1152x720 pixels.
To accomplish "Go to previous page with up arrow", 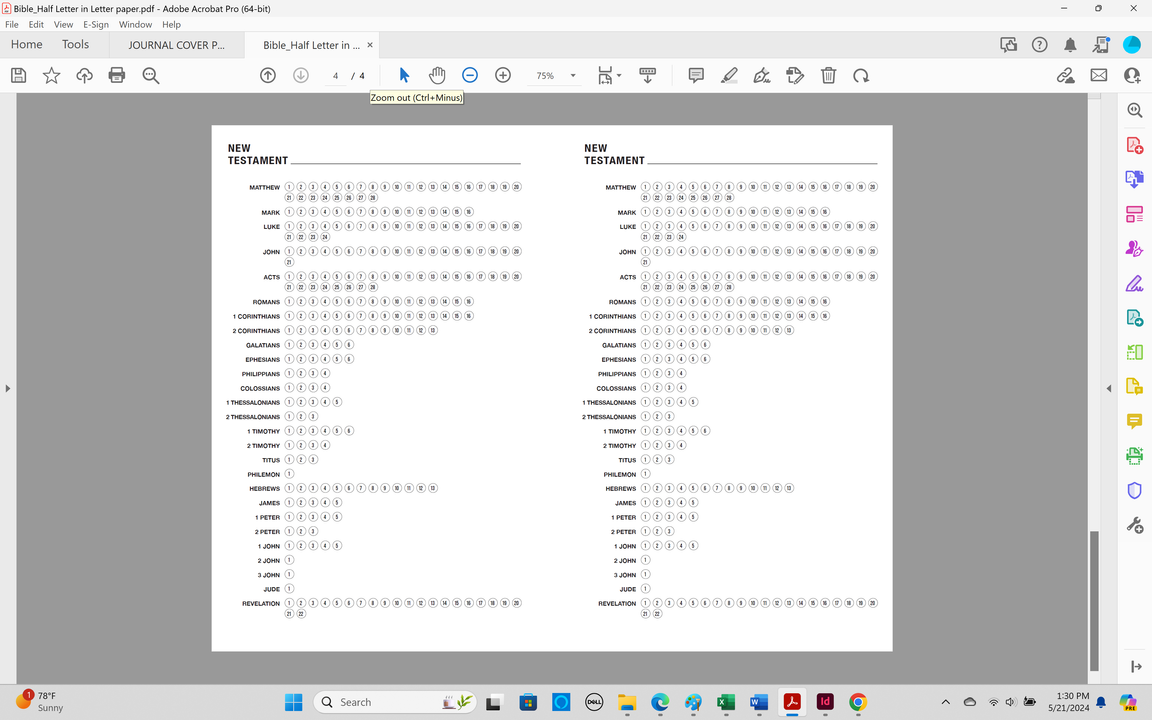I will click(268, 75).
